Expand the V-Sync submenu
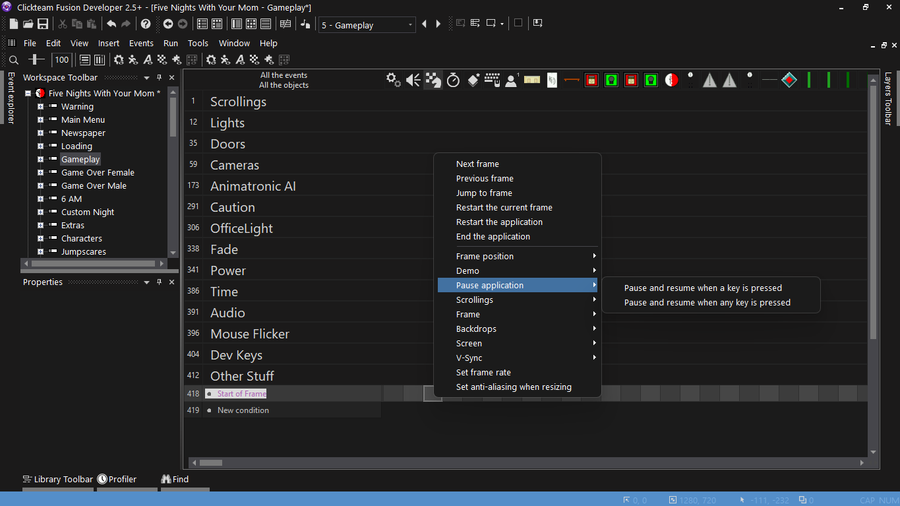This screenshot has width=900, height=506. click(519, 358)
